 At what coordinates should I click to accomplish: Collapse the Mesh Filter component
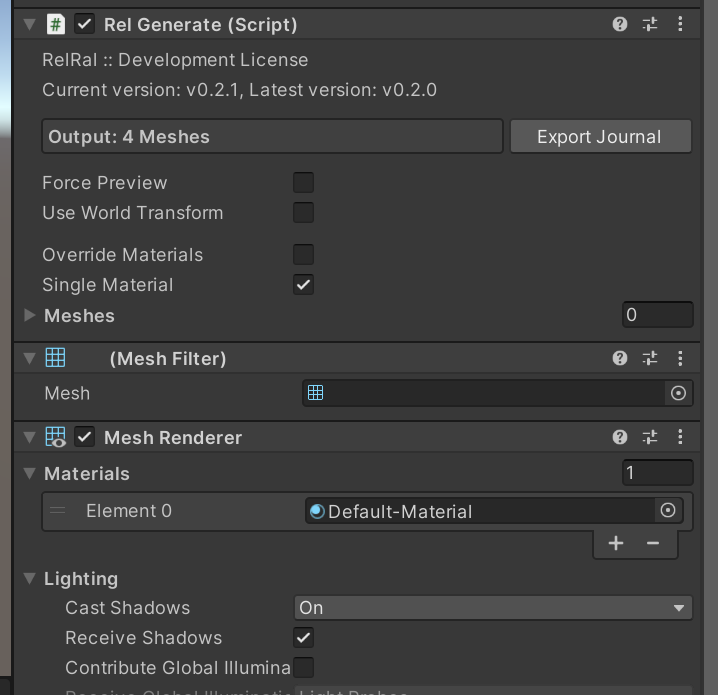pyautogui.click(x=30, y=358)
